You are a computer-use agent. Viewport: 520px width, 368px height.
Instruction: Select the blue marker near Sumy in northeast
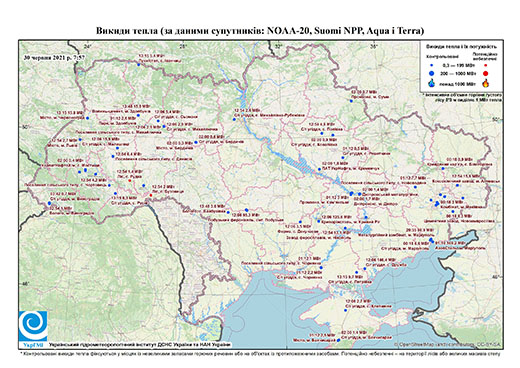[x=351, y=101]
